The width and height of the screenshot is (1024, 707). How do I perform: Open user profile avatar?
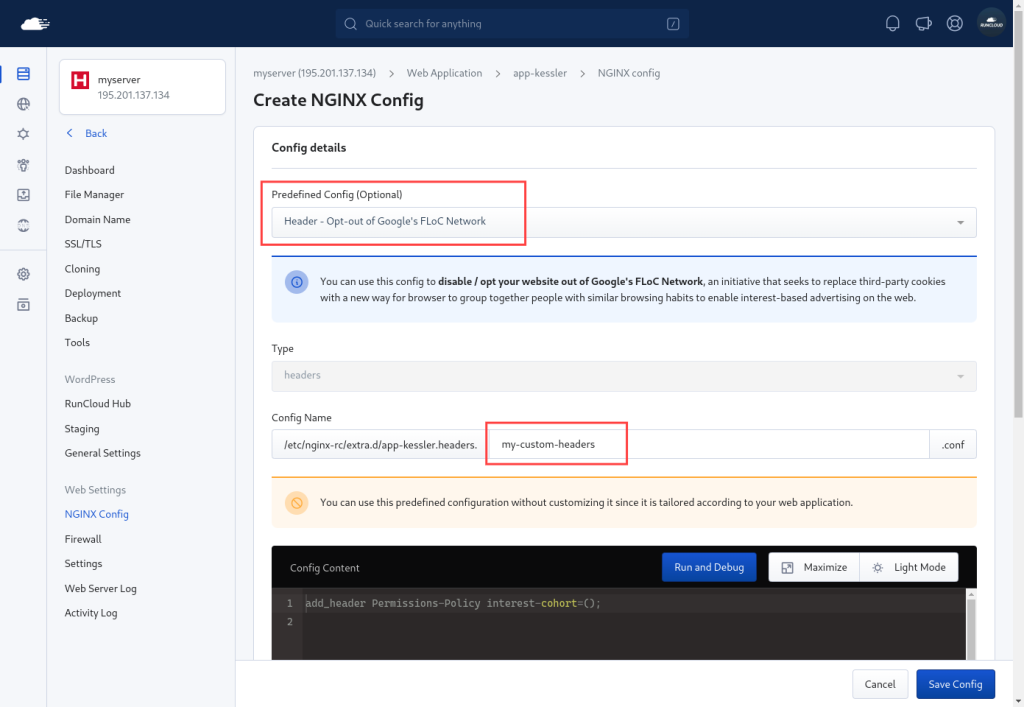point(991,24)
